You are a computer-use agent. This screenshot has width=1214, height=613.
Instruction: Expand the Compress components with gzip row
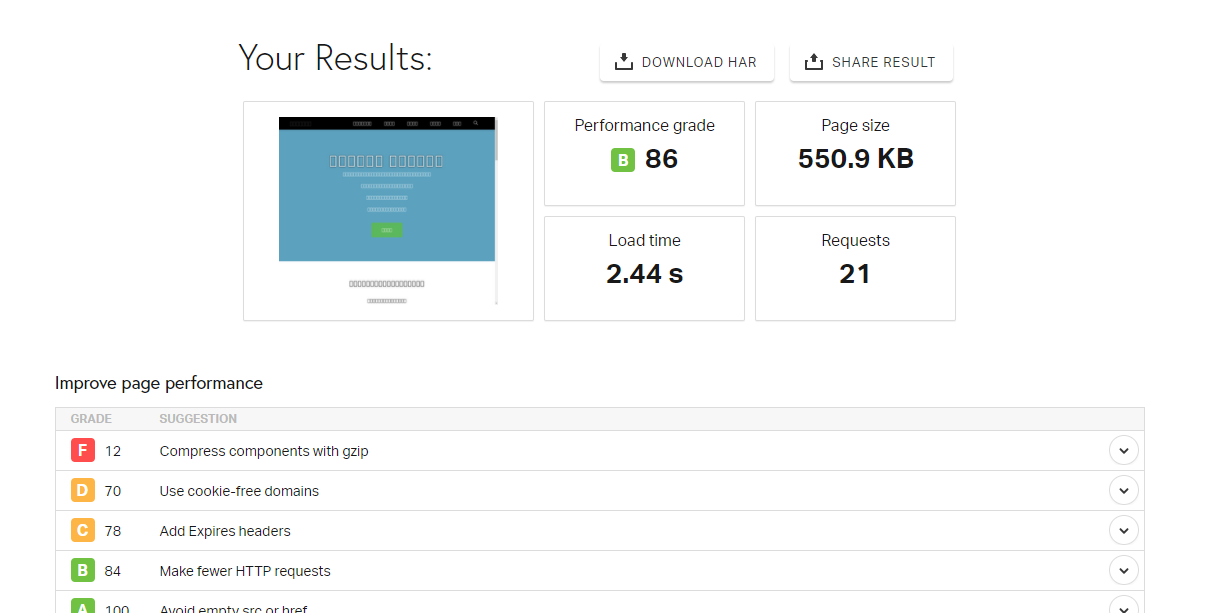coord(1123,451)
